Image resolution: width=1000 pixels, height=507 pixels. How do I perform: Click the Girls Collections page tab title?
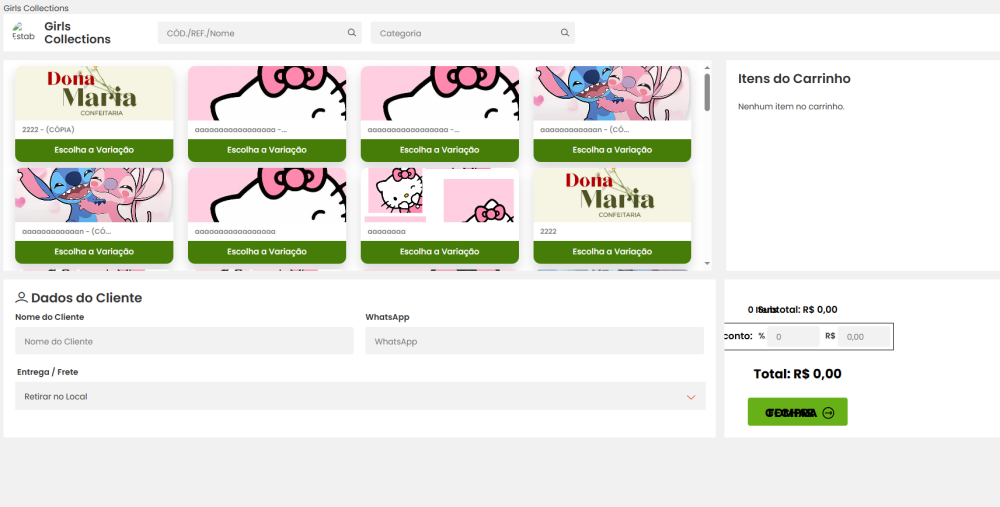tap(36, 7)
